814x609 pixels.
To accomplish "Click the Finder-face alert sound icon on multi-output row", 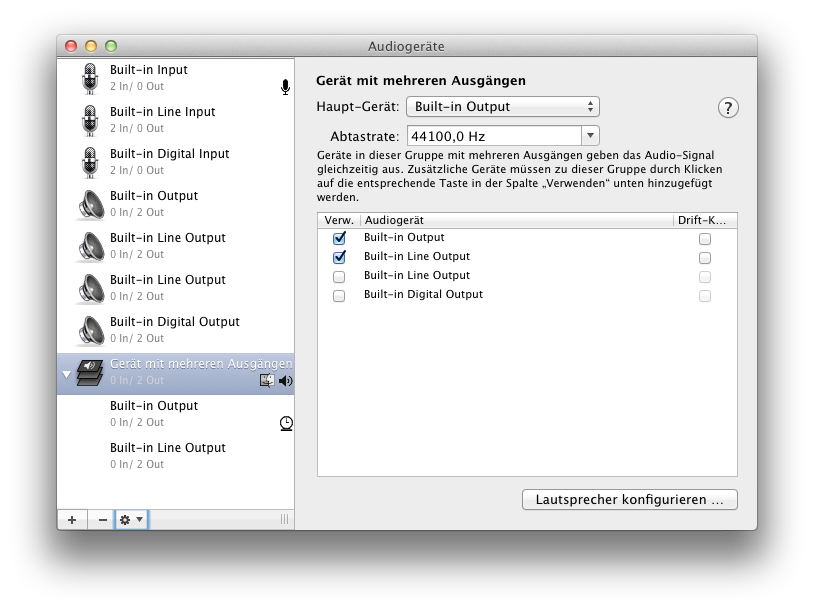I will click(x=267, y=381).
